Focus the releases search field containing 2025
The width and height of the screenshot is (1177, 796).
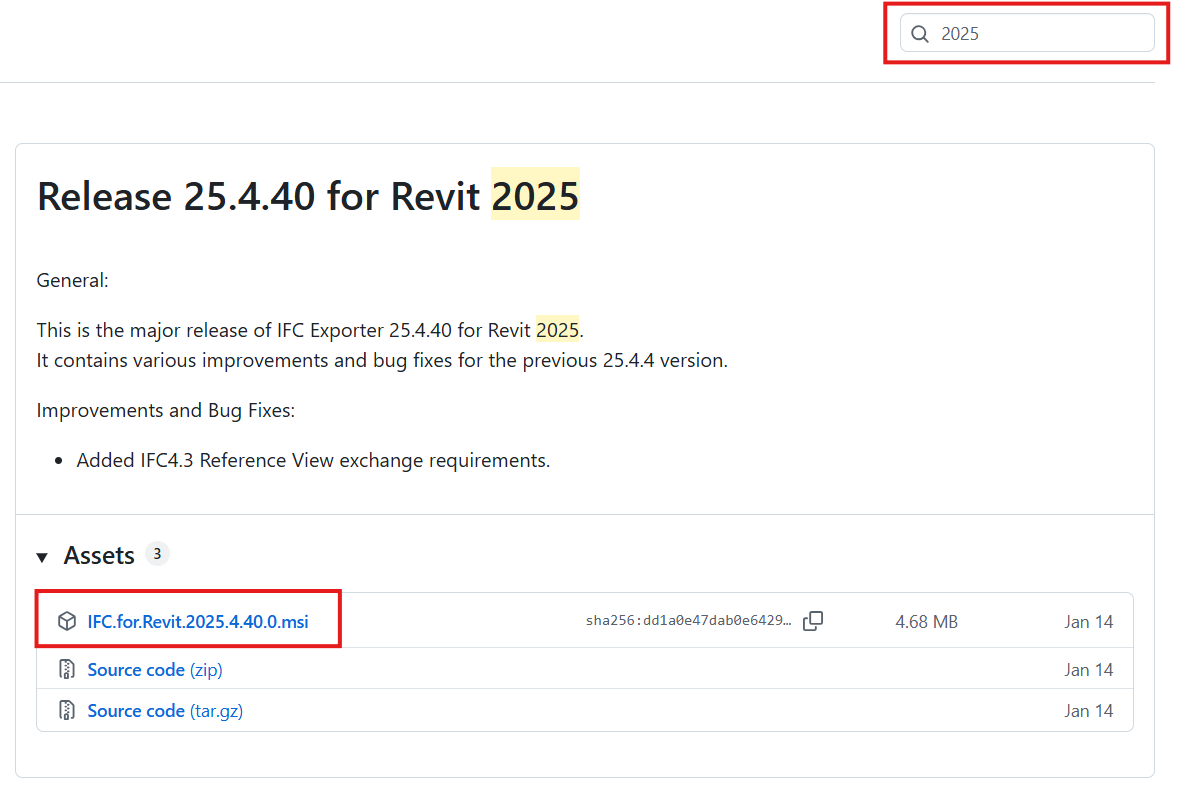[x=1027, y=33]
